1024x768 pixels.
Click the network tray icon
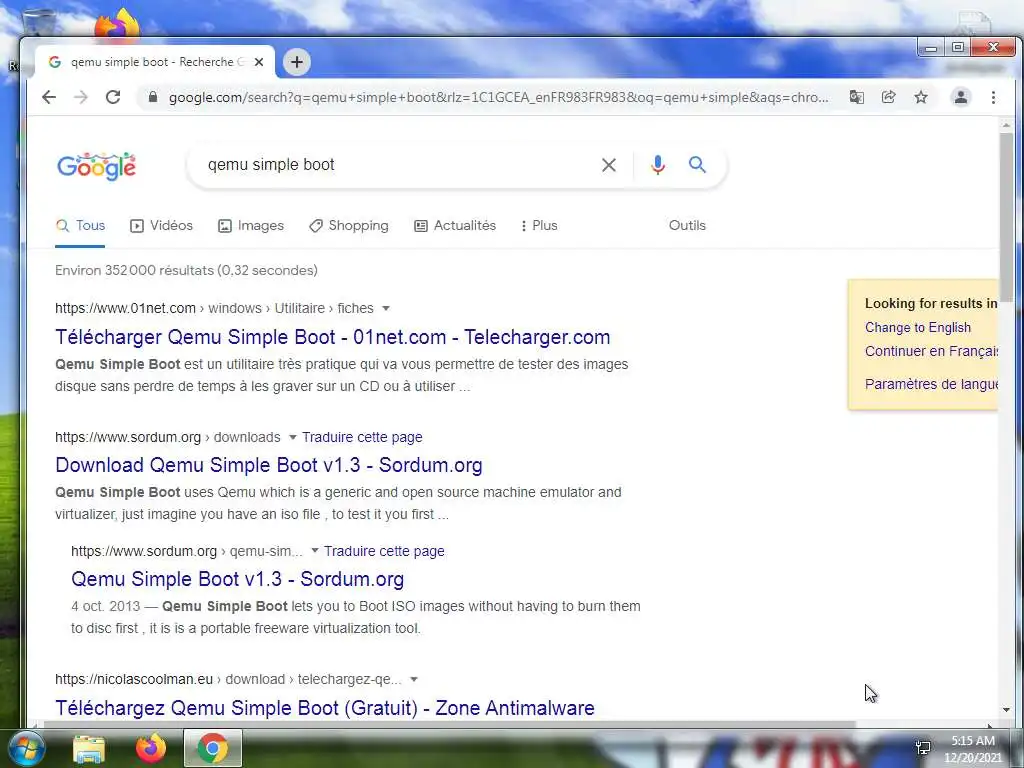point(923,748)
